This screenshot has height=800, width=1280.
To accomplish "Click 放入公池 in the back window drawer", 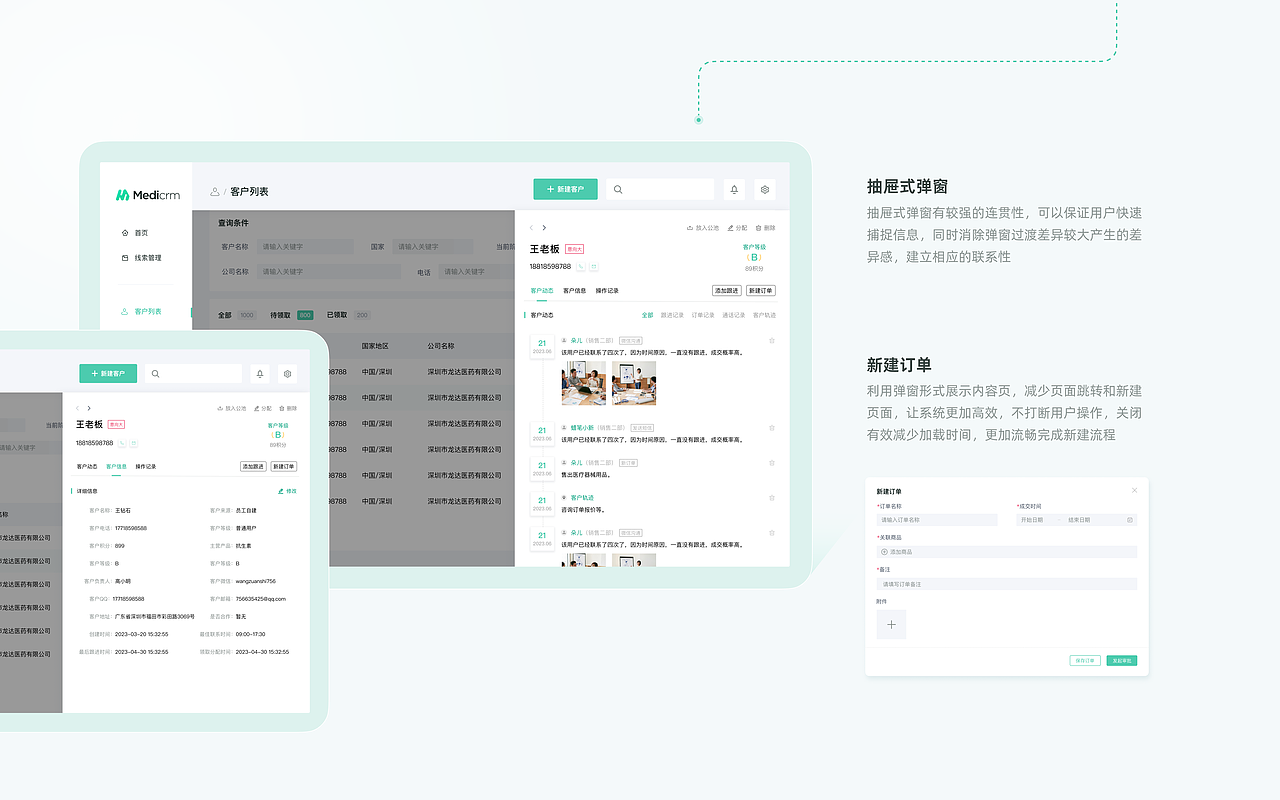I will pyautogui.click(x=703, y=228).
